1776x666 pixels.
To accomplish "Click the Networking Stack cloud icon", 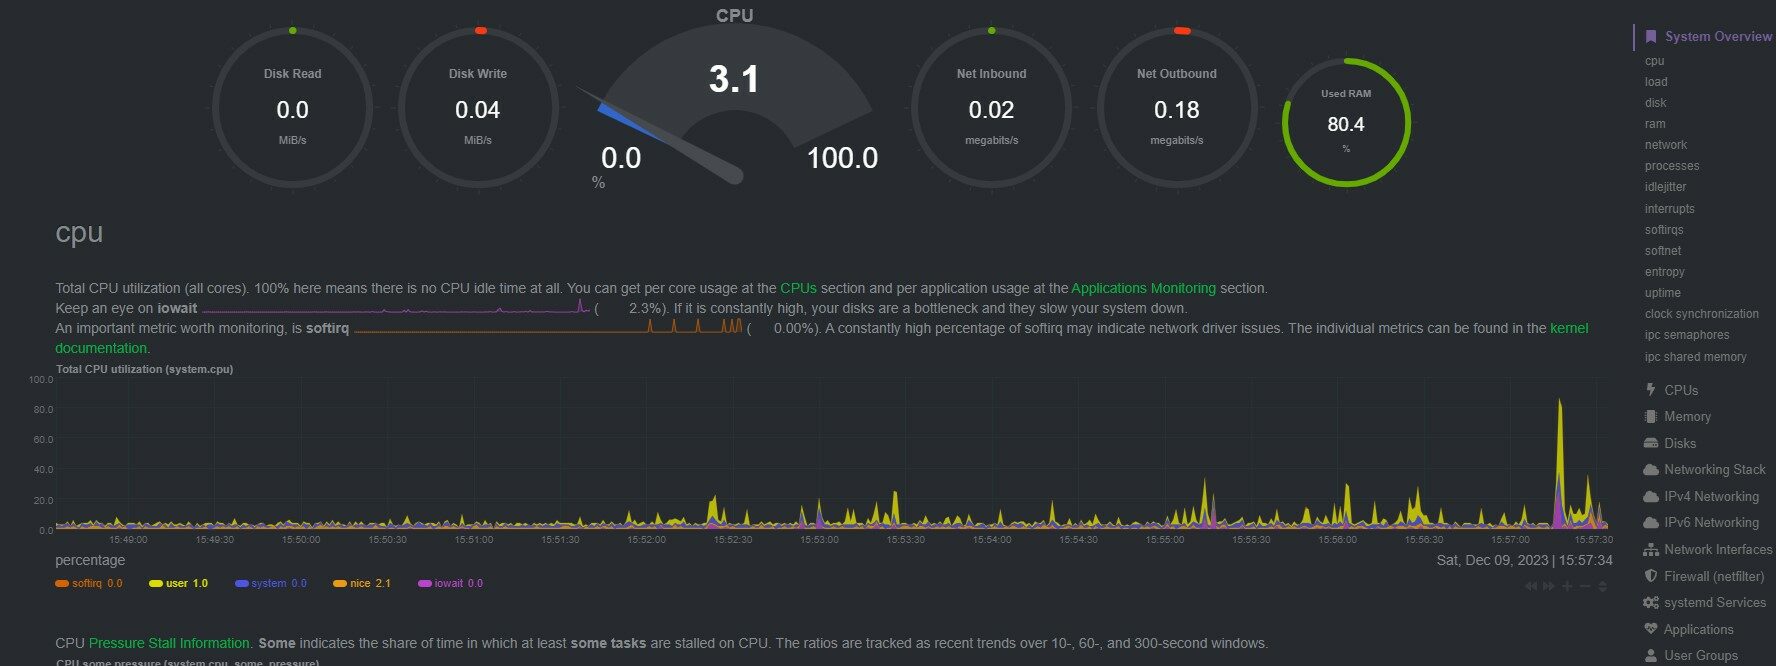I will (x=1651, y=469).
